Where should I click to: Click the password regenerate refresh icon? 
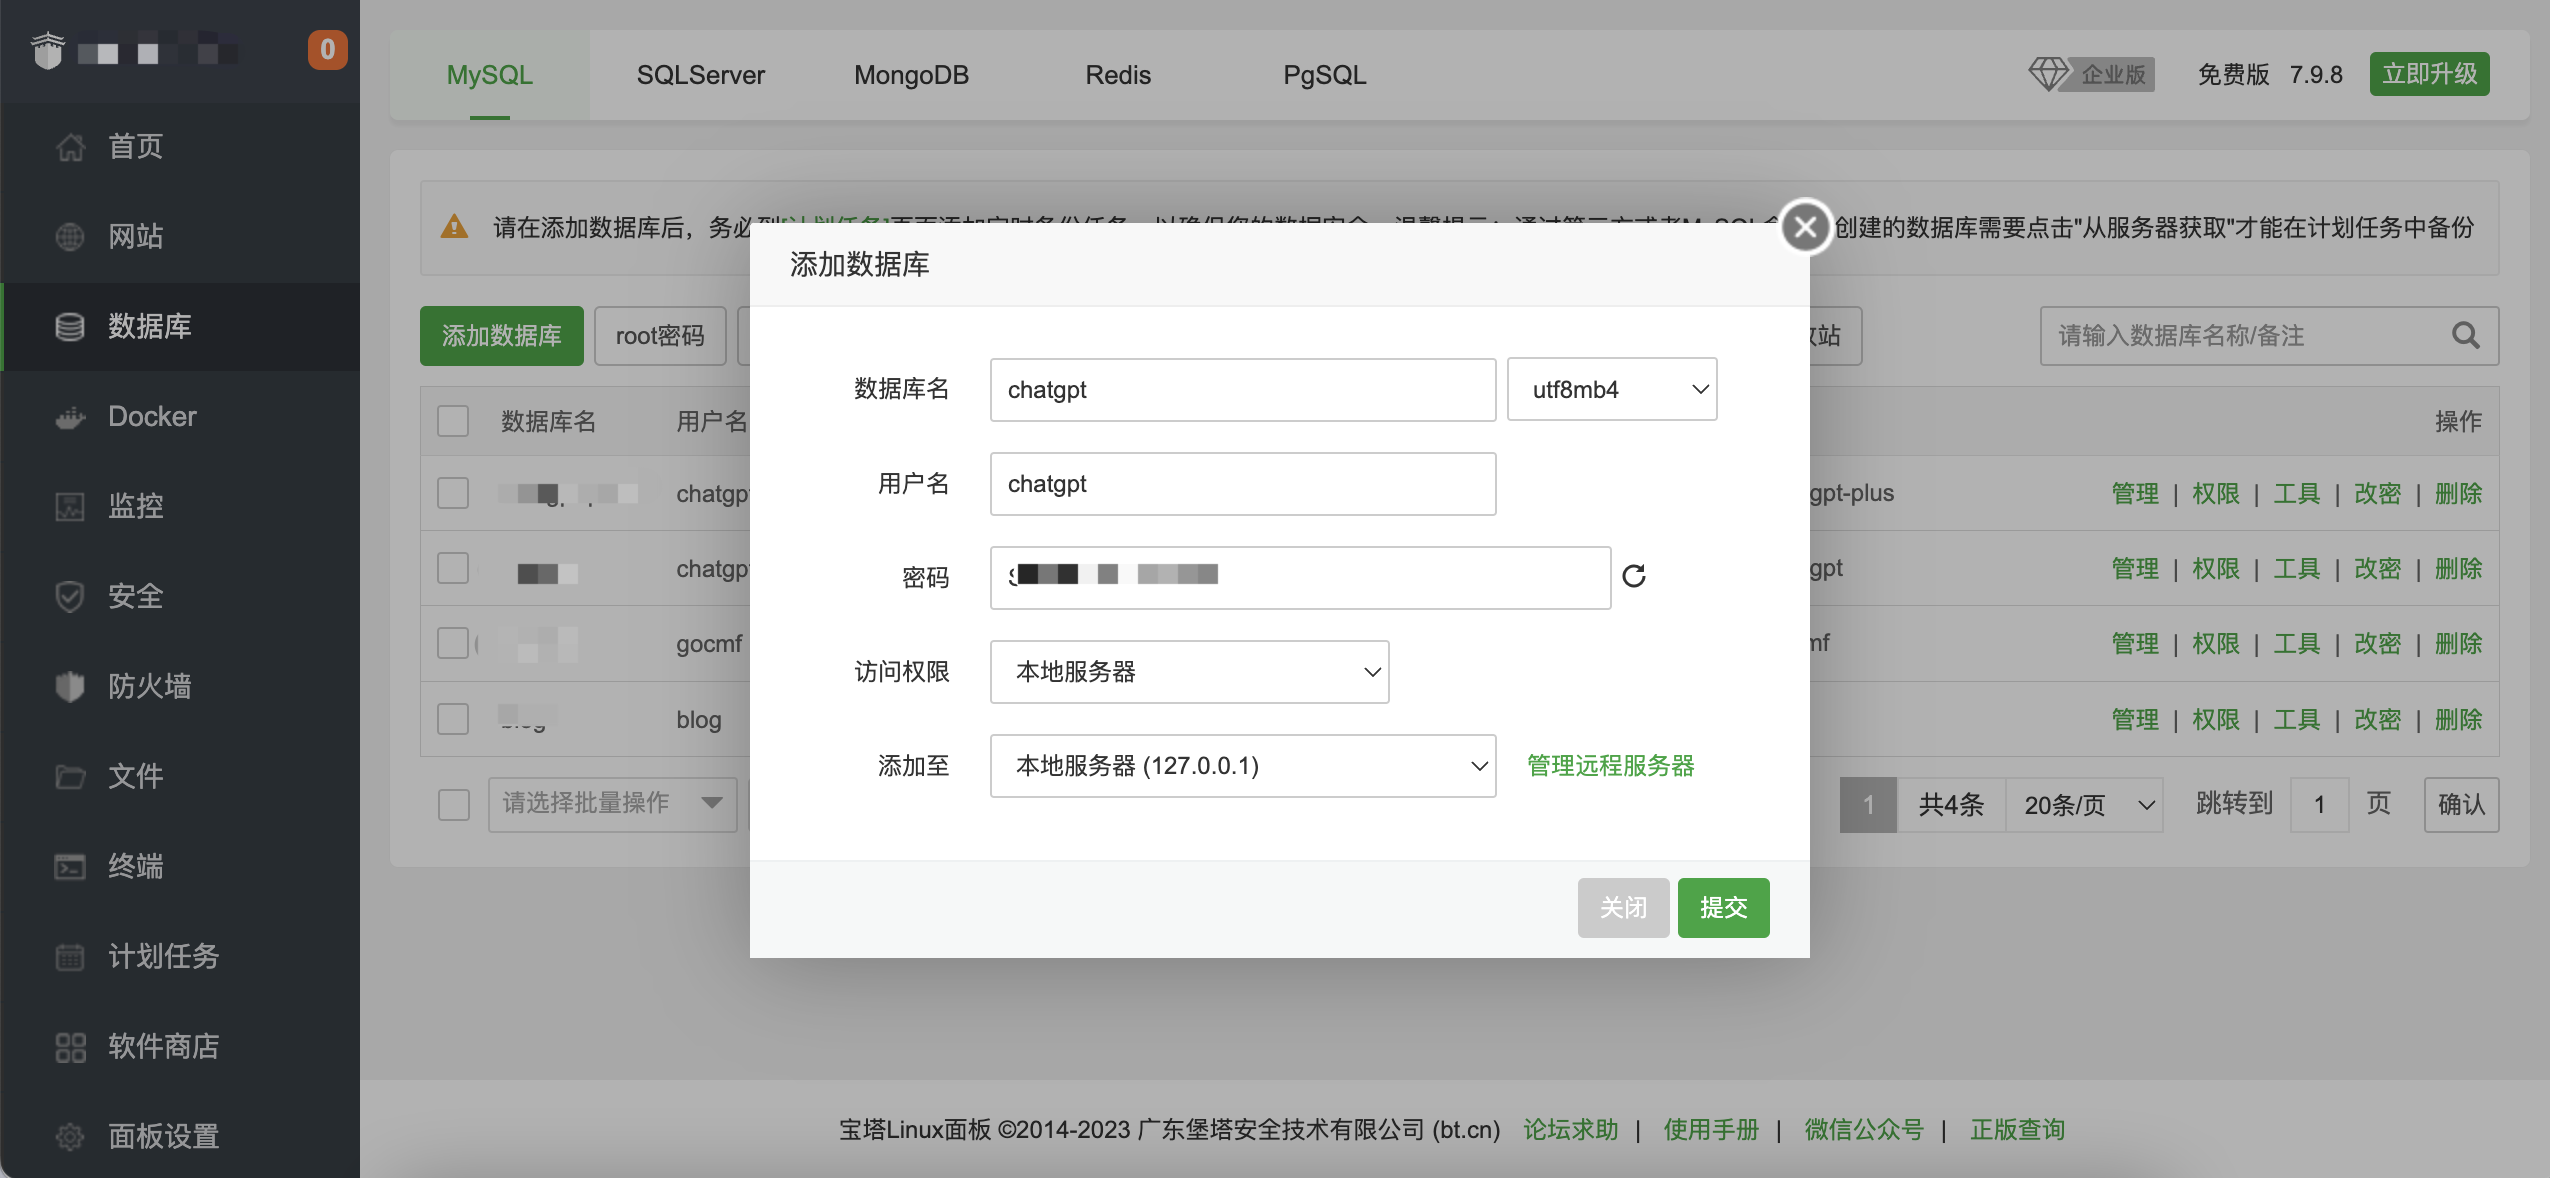[x=1633, y=576]
